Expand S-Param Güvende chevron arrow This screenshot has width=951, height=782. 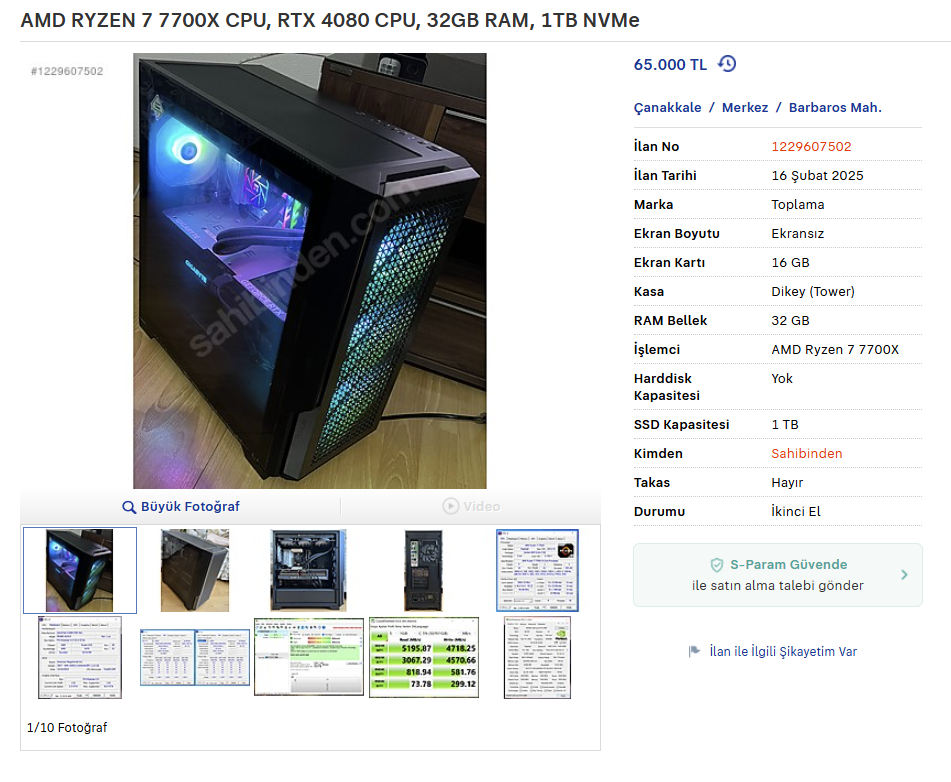904,575
